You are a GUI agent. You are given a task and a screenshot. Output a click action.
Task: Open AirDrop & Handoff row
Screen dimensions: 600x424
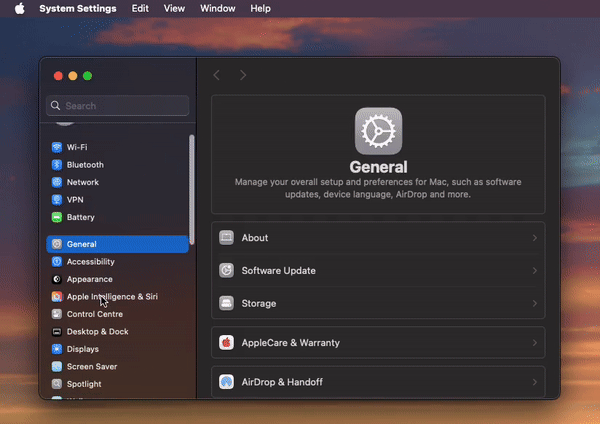pyautogui.click(x=378, y=382)
